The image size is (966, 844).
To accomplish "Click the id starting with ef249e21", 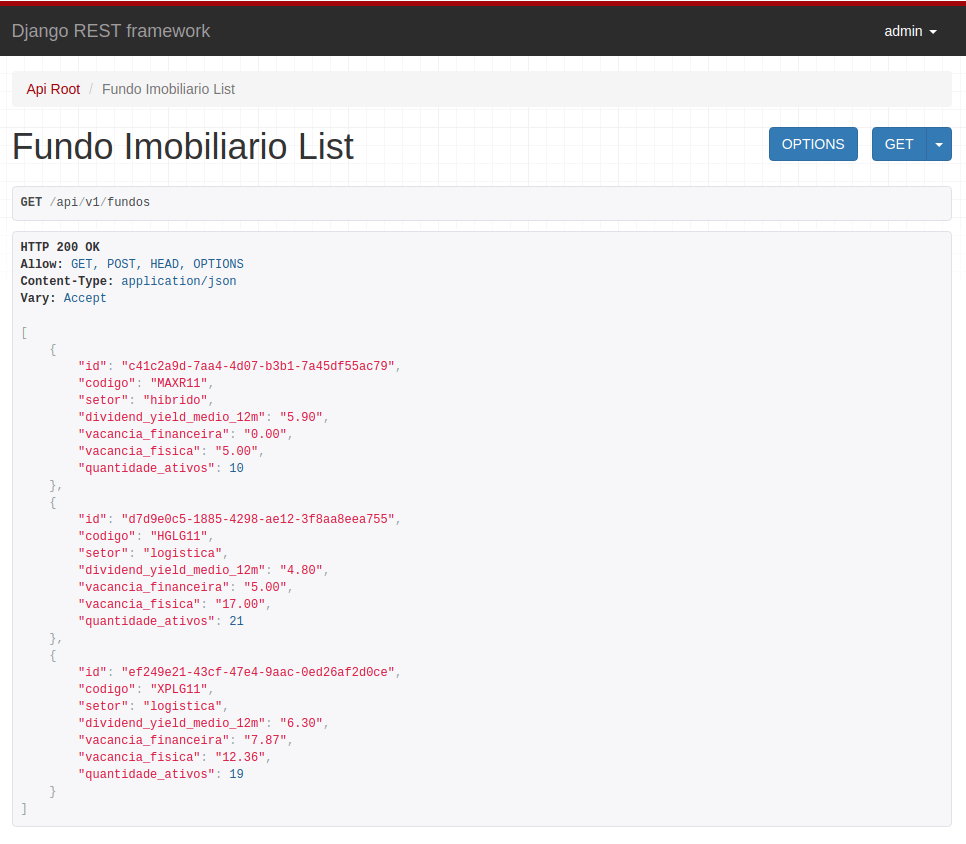I will pos(260,672).
